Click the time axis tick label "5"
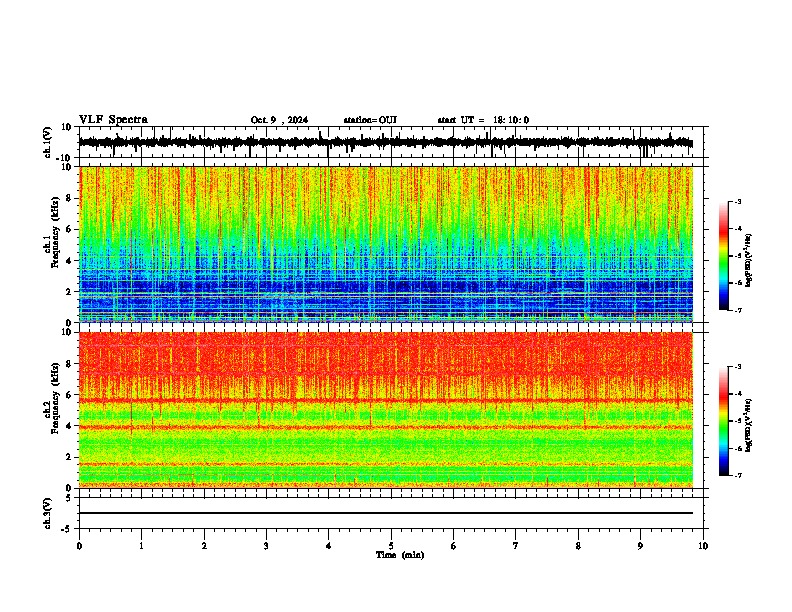The height and width of the screenshot is (612, 792). [x=391, y=546]
